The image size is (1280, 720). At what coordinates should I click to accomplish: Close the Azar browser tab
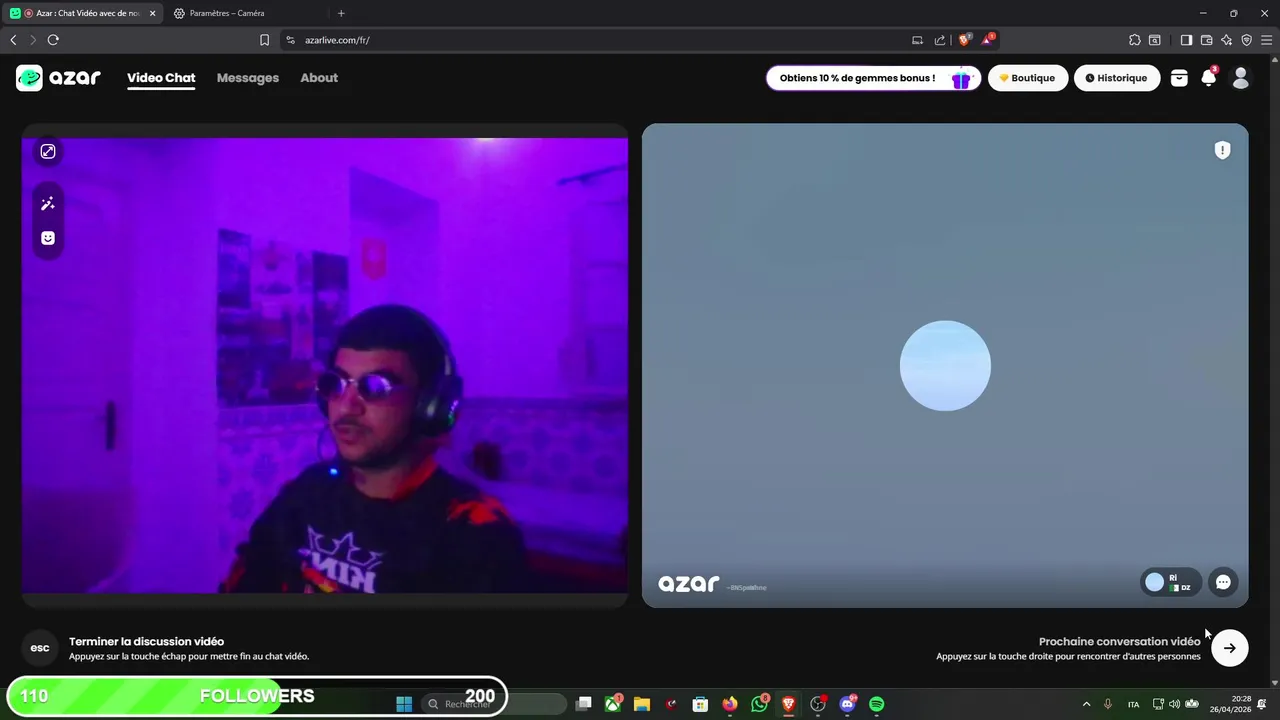(x=153, y=13)
